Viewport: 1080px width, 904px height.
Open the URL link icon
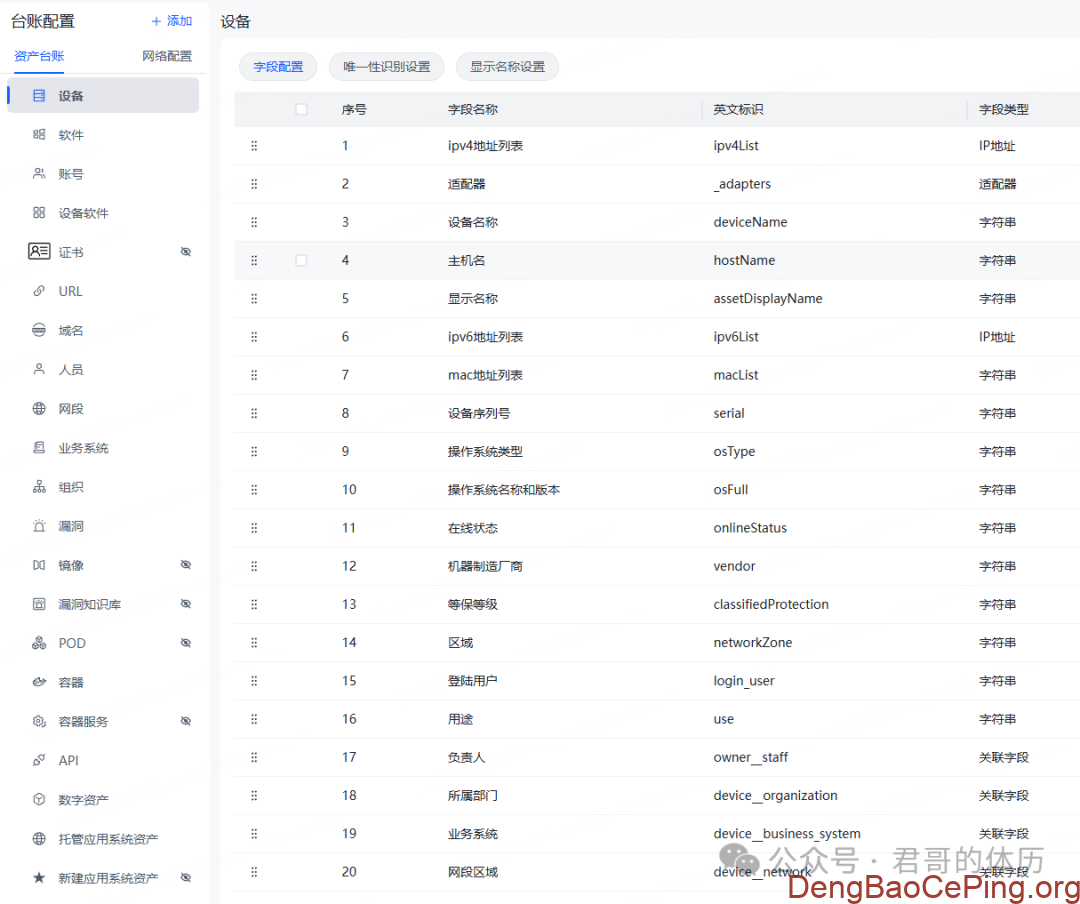pyautogui.click(x=39, y=291)
